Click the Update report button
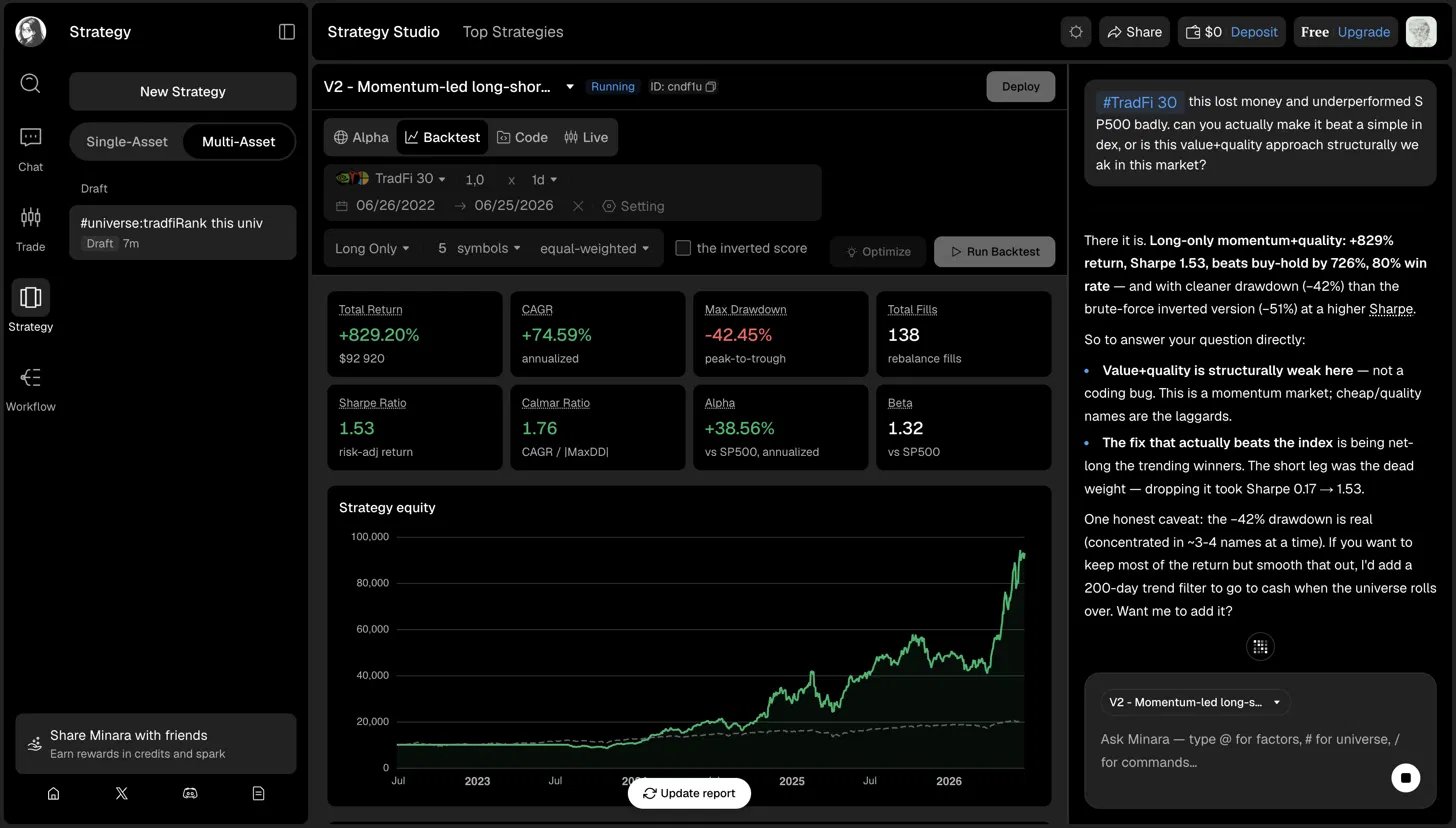This screenshot has height=828, width=1456. [689, 793]
